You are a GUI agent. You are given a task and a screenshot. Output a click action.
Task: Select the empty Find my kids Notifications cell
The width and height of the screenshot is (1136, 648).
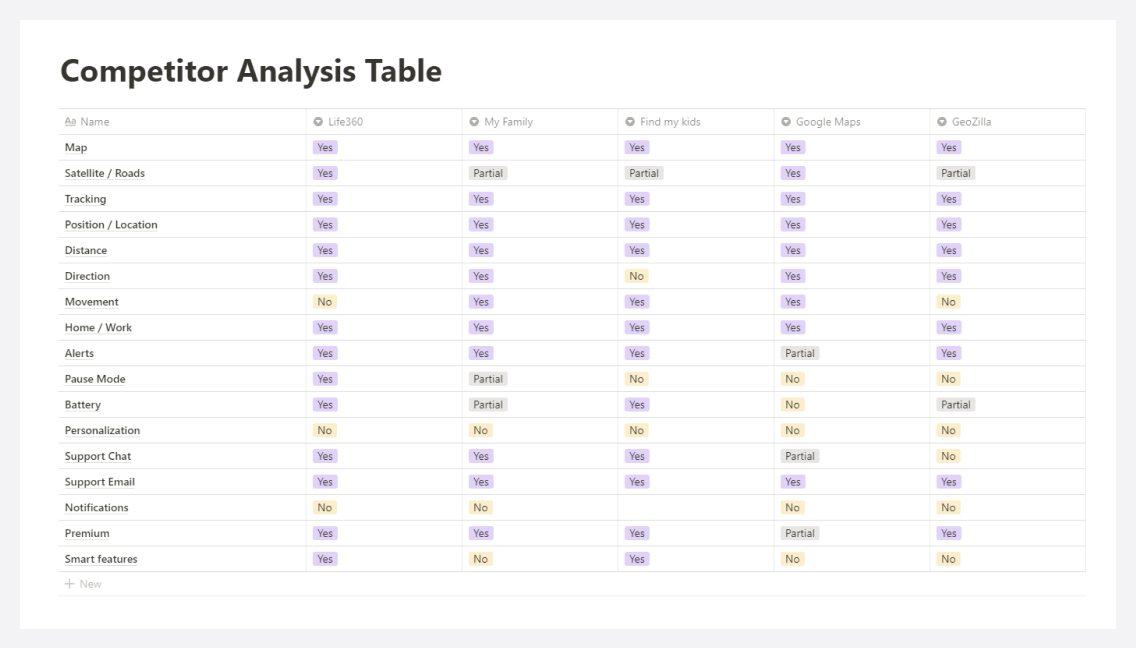pyautogui.click(x=696, y=507)
